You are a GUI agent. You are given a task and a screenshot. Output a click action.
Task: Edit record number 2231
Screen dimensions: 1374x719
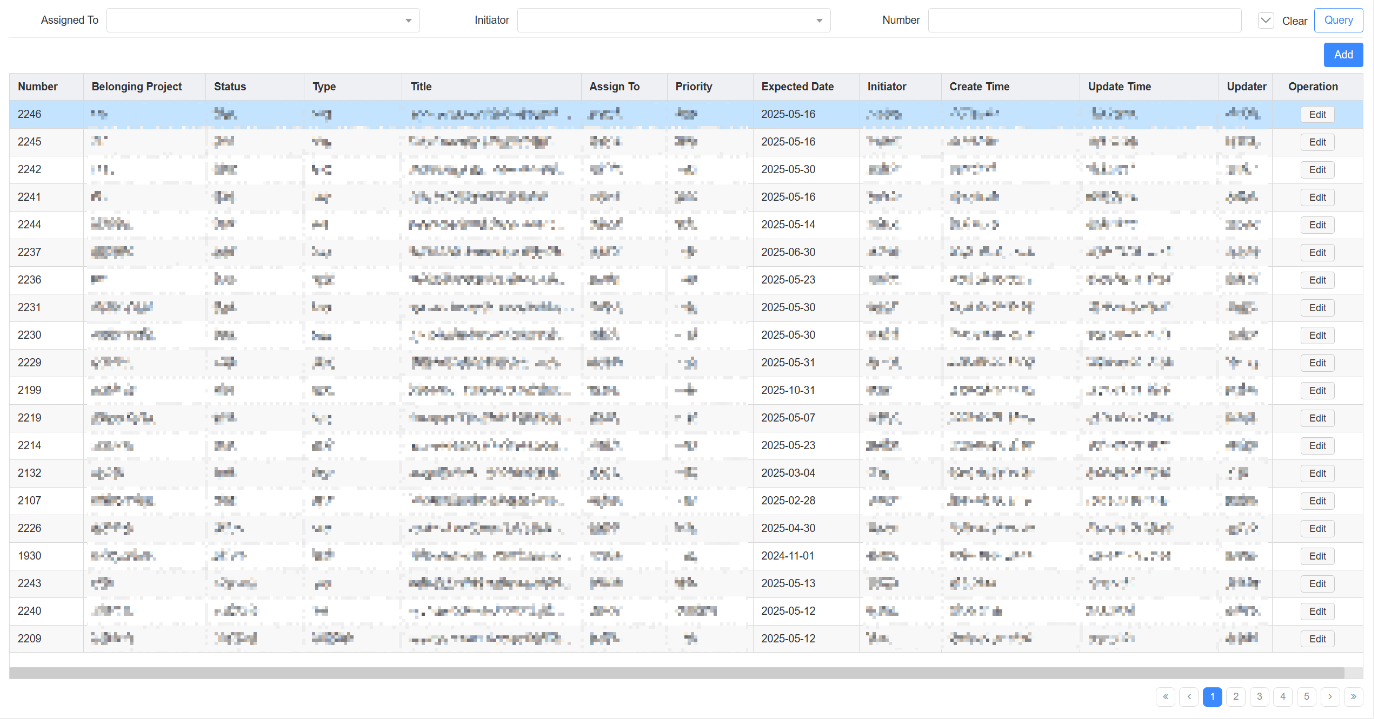click(x=1317, y=308)
